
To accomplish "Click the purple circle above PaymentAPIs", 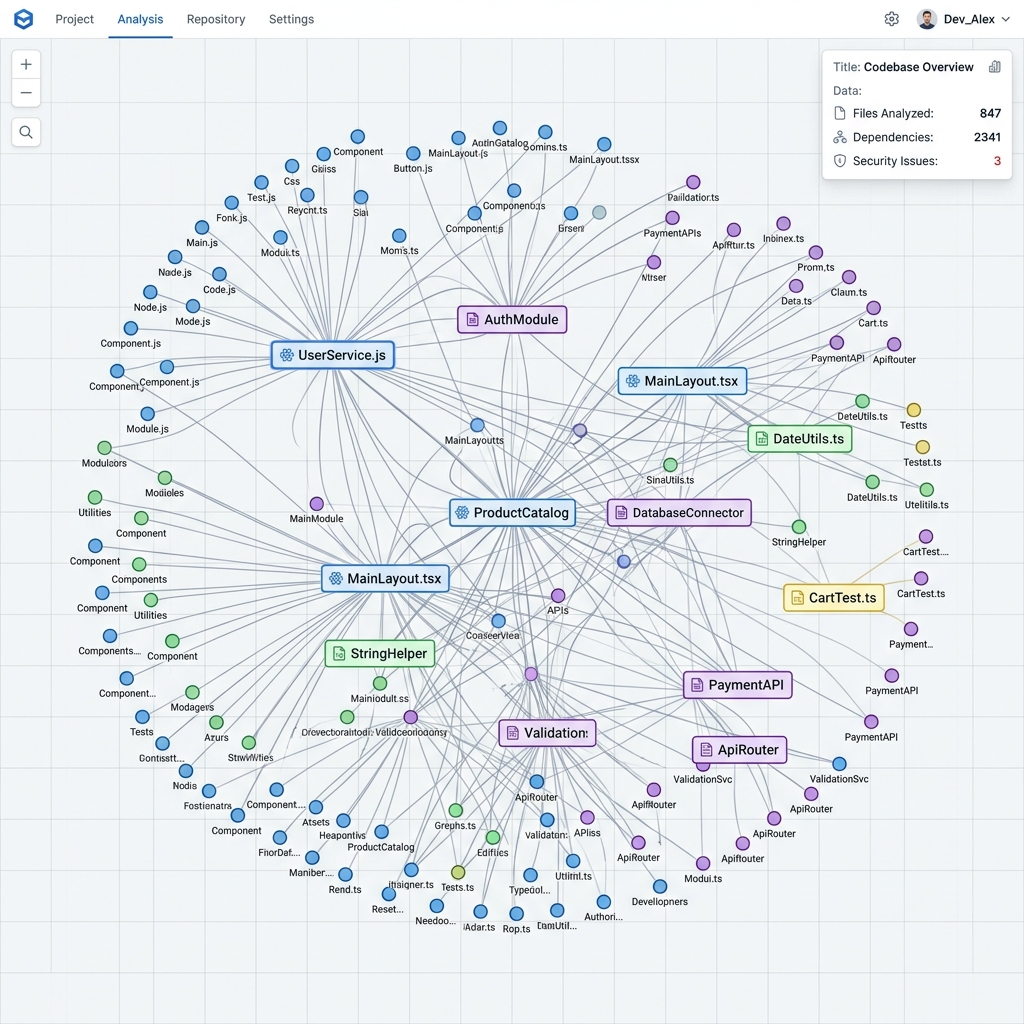I will [673, 218].
